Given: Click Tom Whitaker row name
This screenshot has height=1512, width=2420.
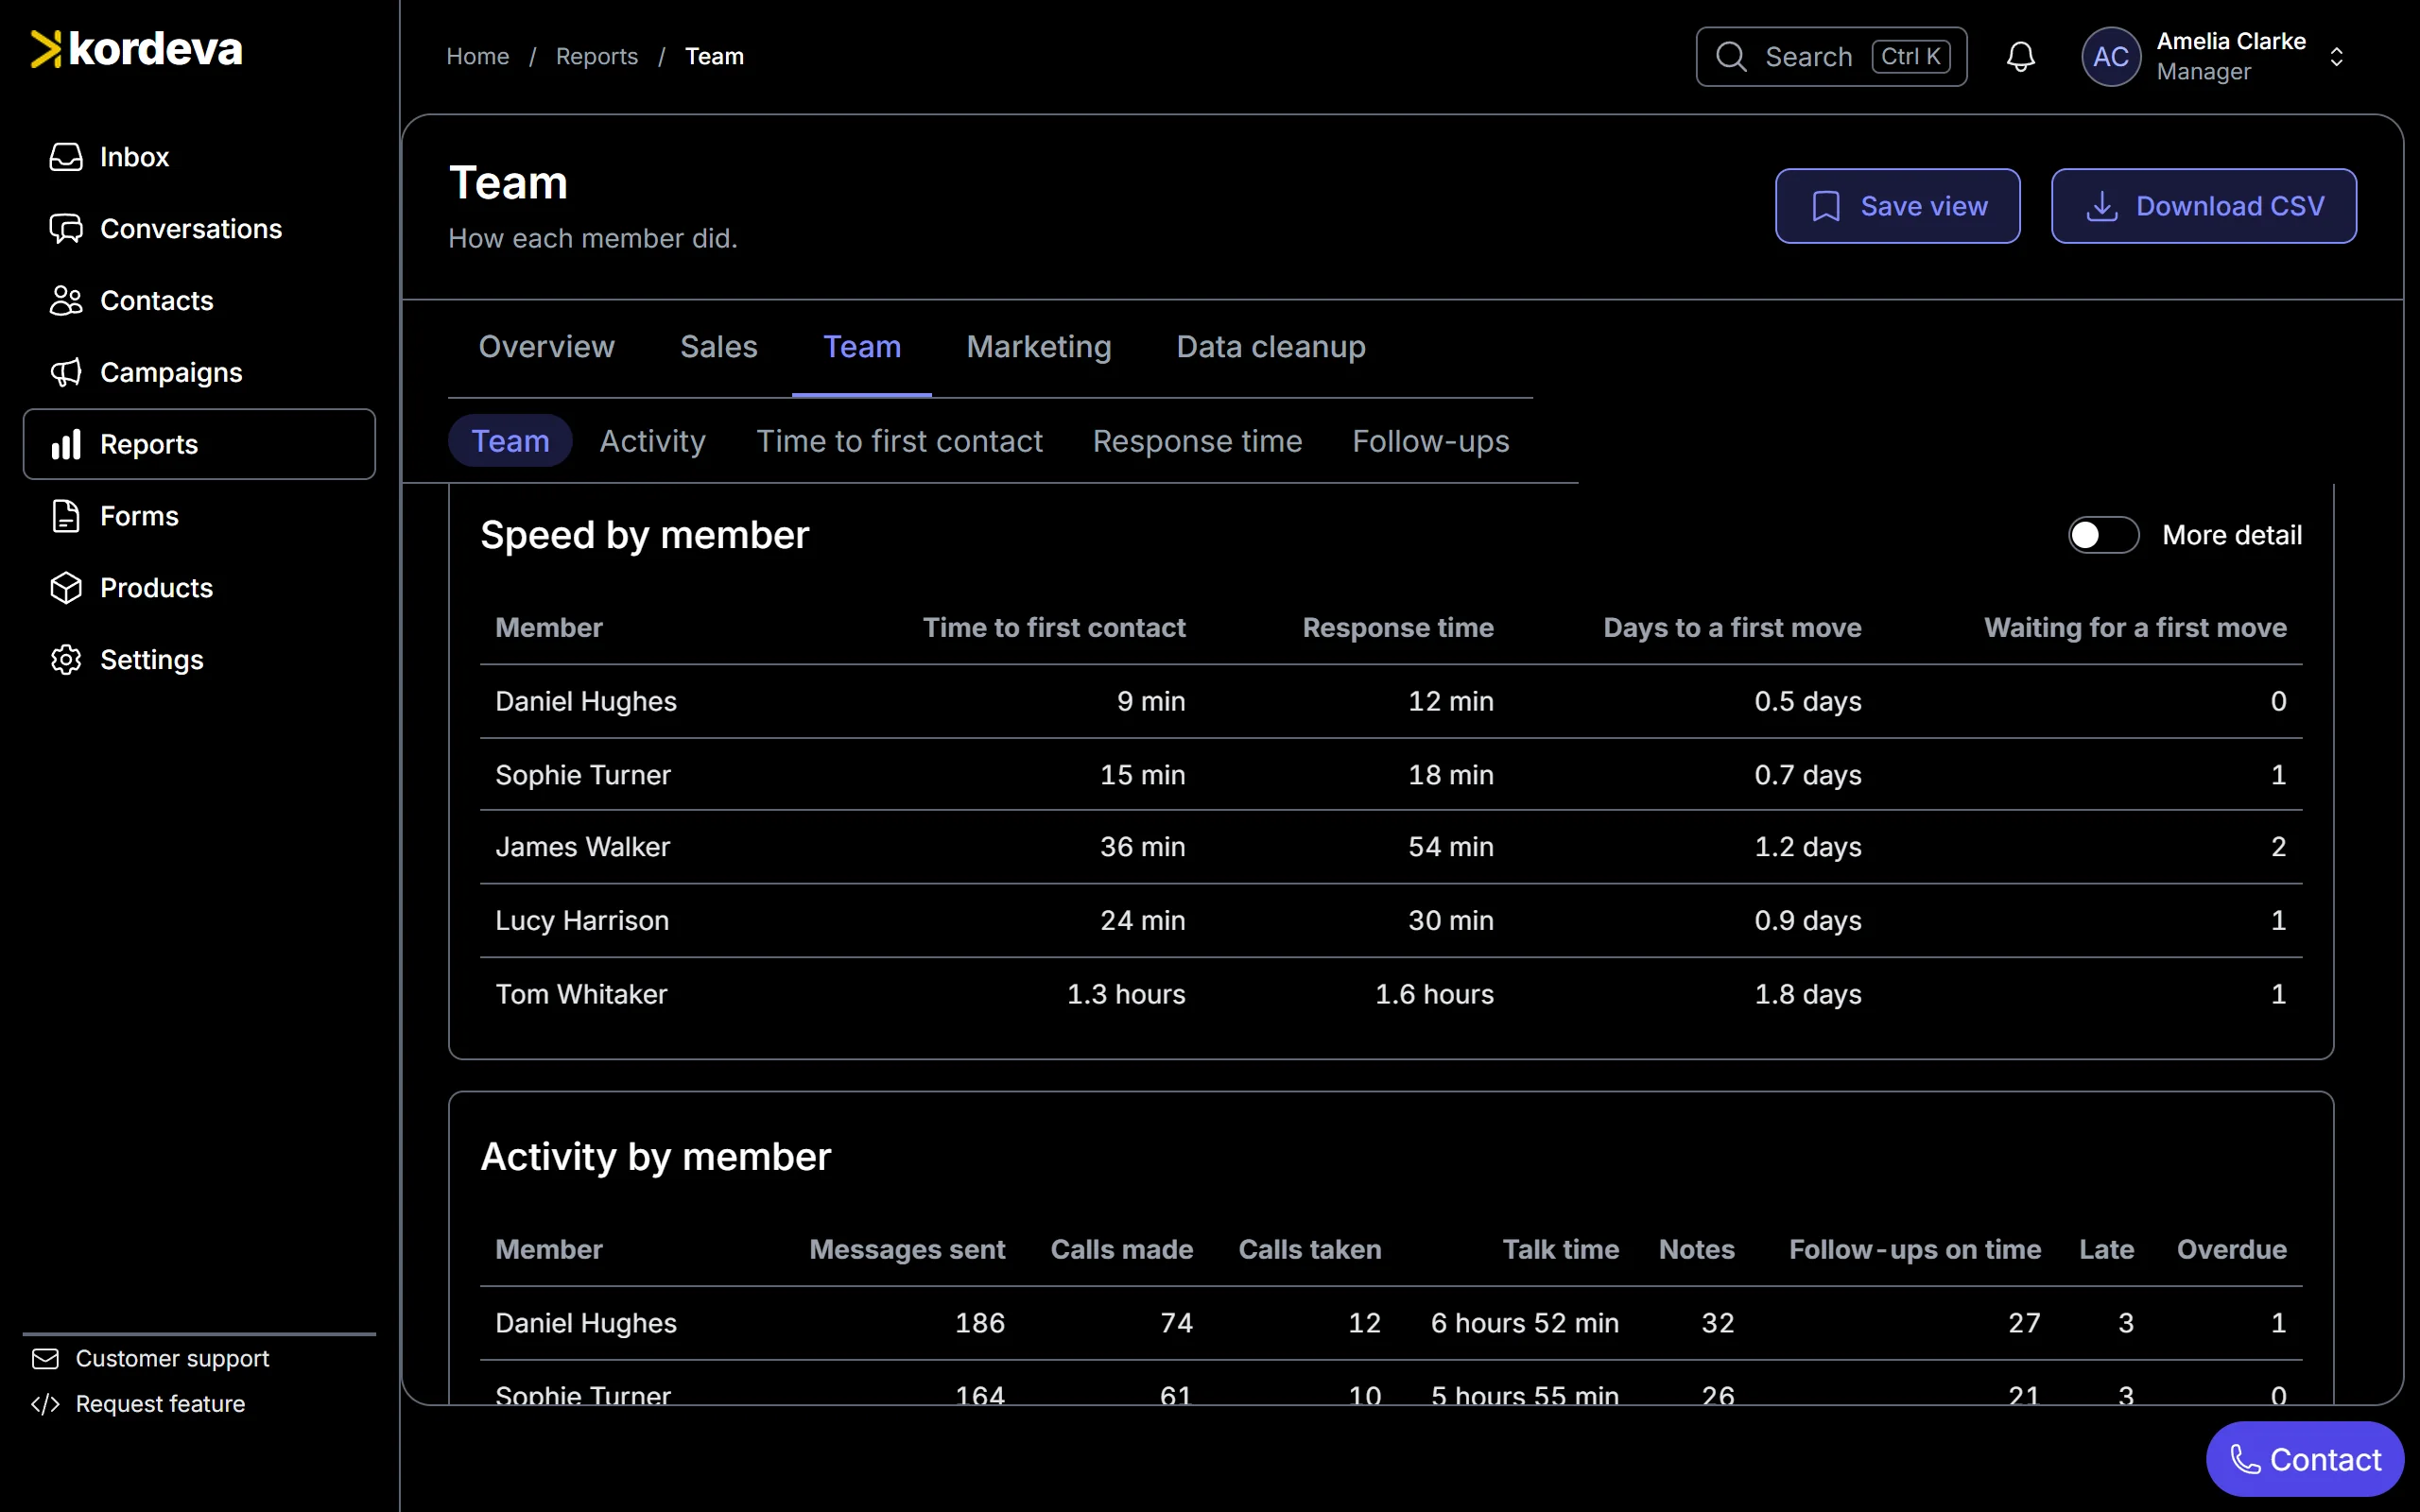Looking at the screenshot, I should pos(581,994).
